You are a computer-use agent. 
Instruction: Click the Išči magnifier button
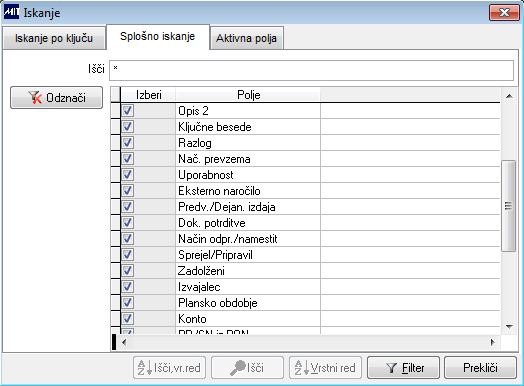pyautogui.click(x=248, y=368)
